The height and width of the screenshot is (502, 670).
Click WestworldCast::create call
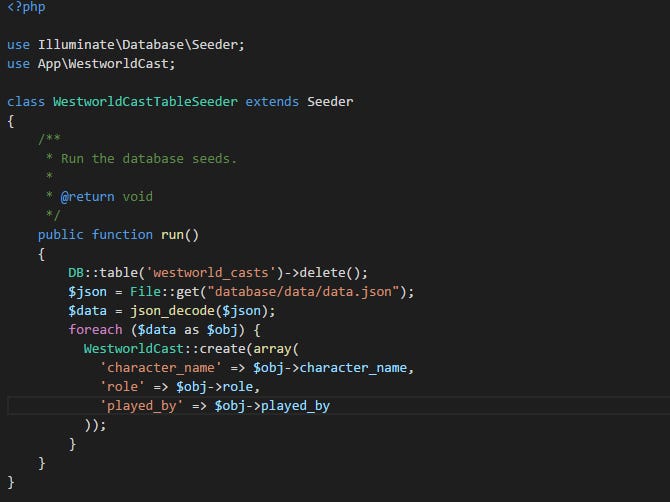(165, 349)
